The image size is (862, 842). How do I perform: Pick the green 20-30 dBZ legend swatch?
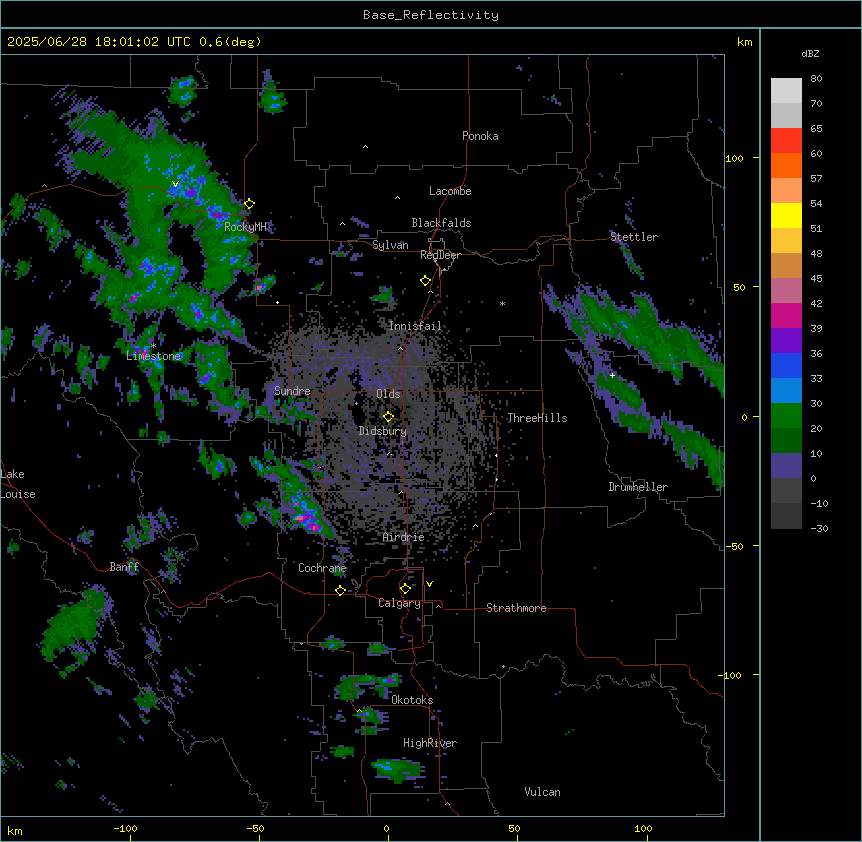786,416
